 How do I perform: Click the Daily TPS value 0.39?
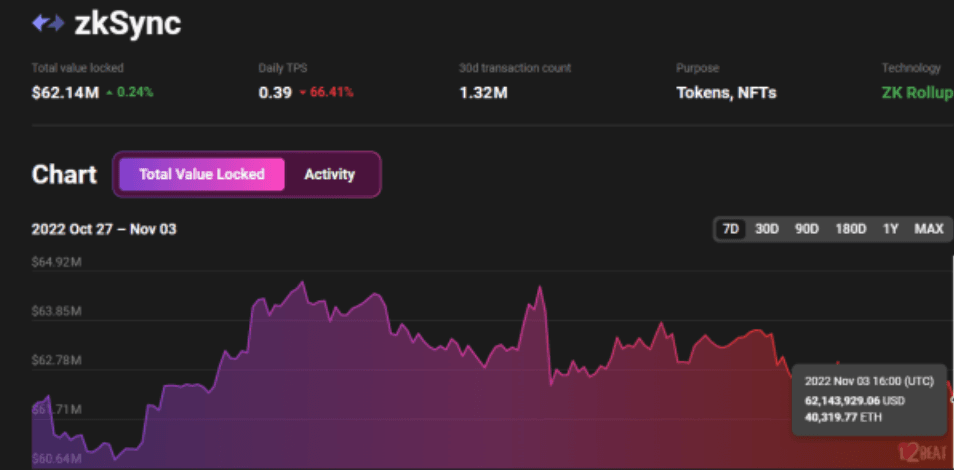point(275,93)
